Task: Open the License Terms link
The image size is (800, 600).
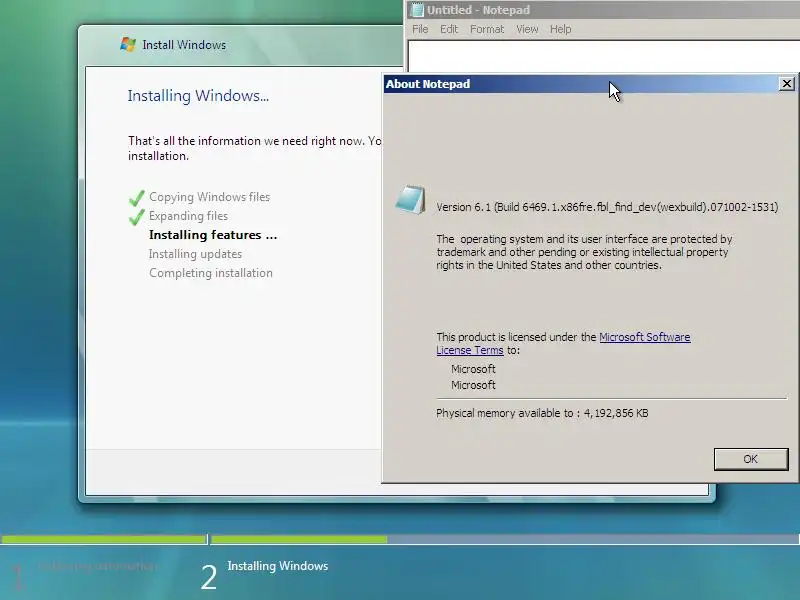Action: (x=469, y=350)
